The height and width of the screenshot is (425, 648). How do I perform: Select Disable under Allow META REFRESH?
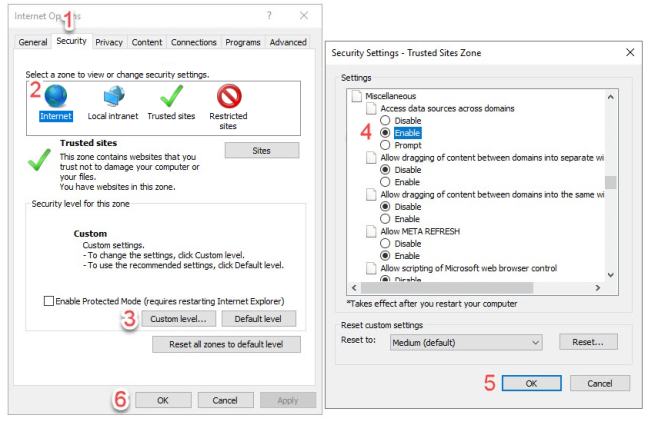387,243
